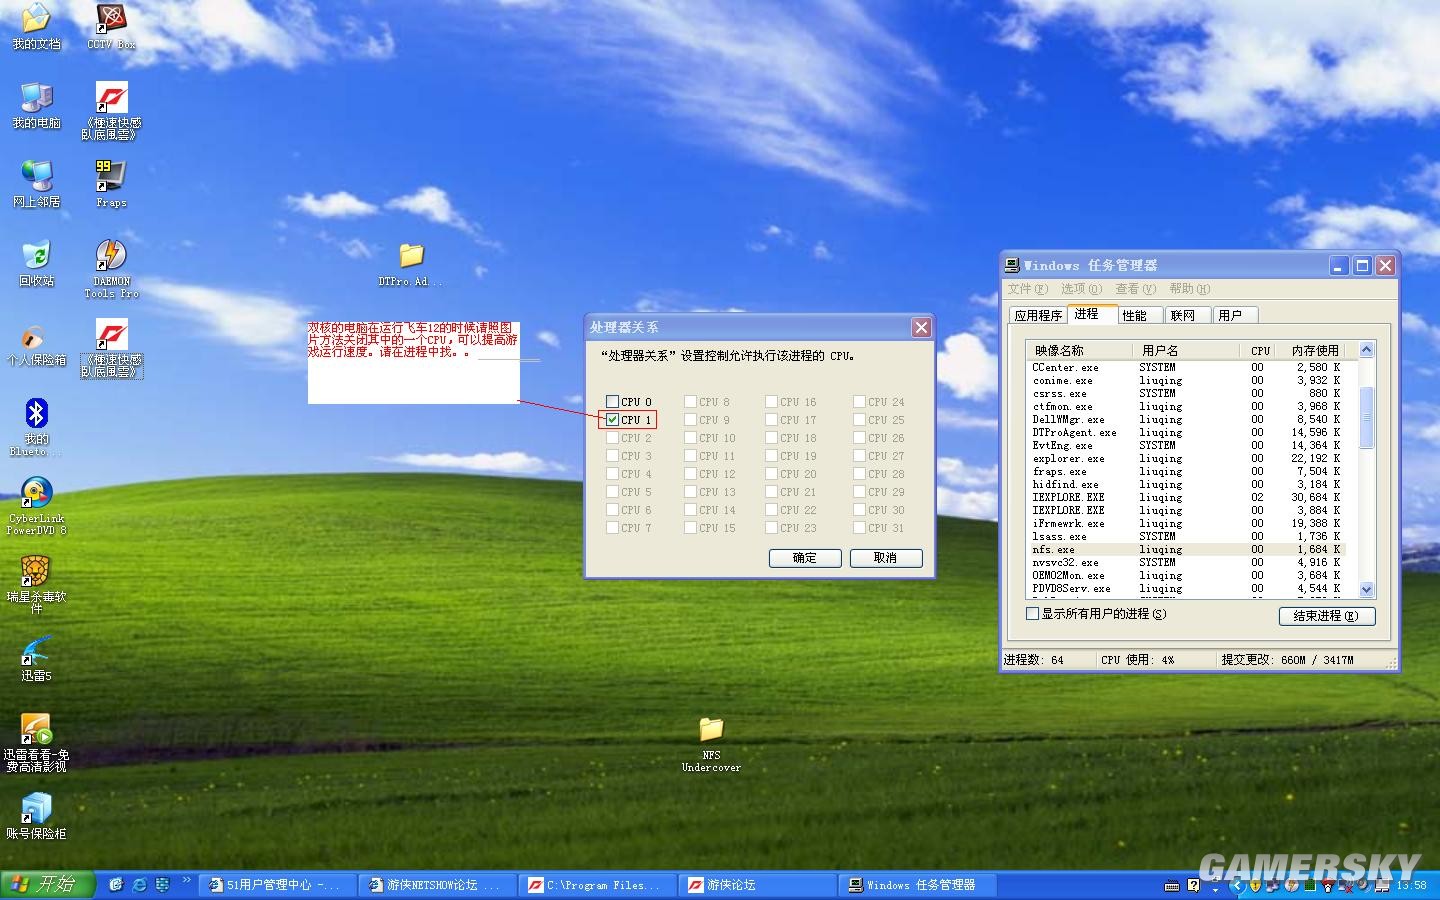Screen dimensions: 1440x900
Task: Select the explorer.exe process row
Action: (1187, 459)
